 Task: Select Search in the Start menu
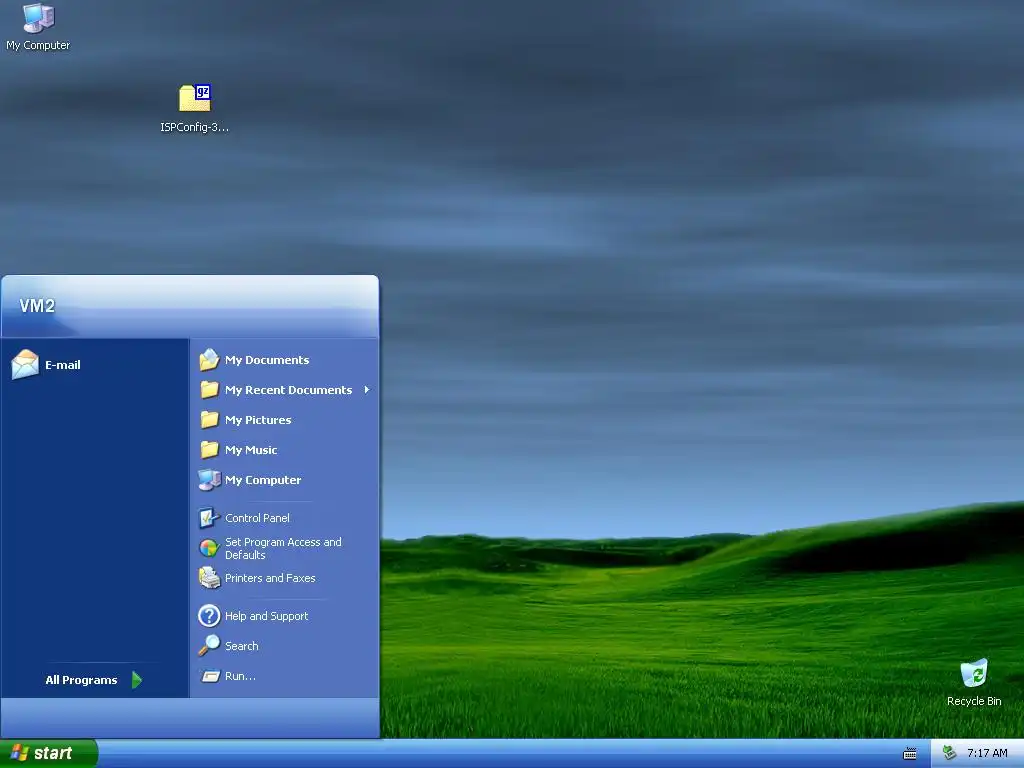click(242, 646)
